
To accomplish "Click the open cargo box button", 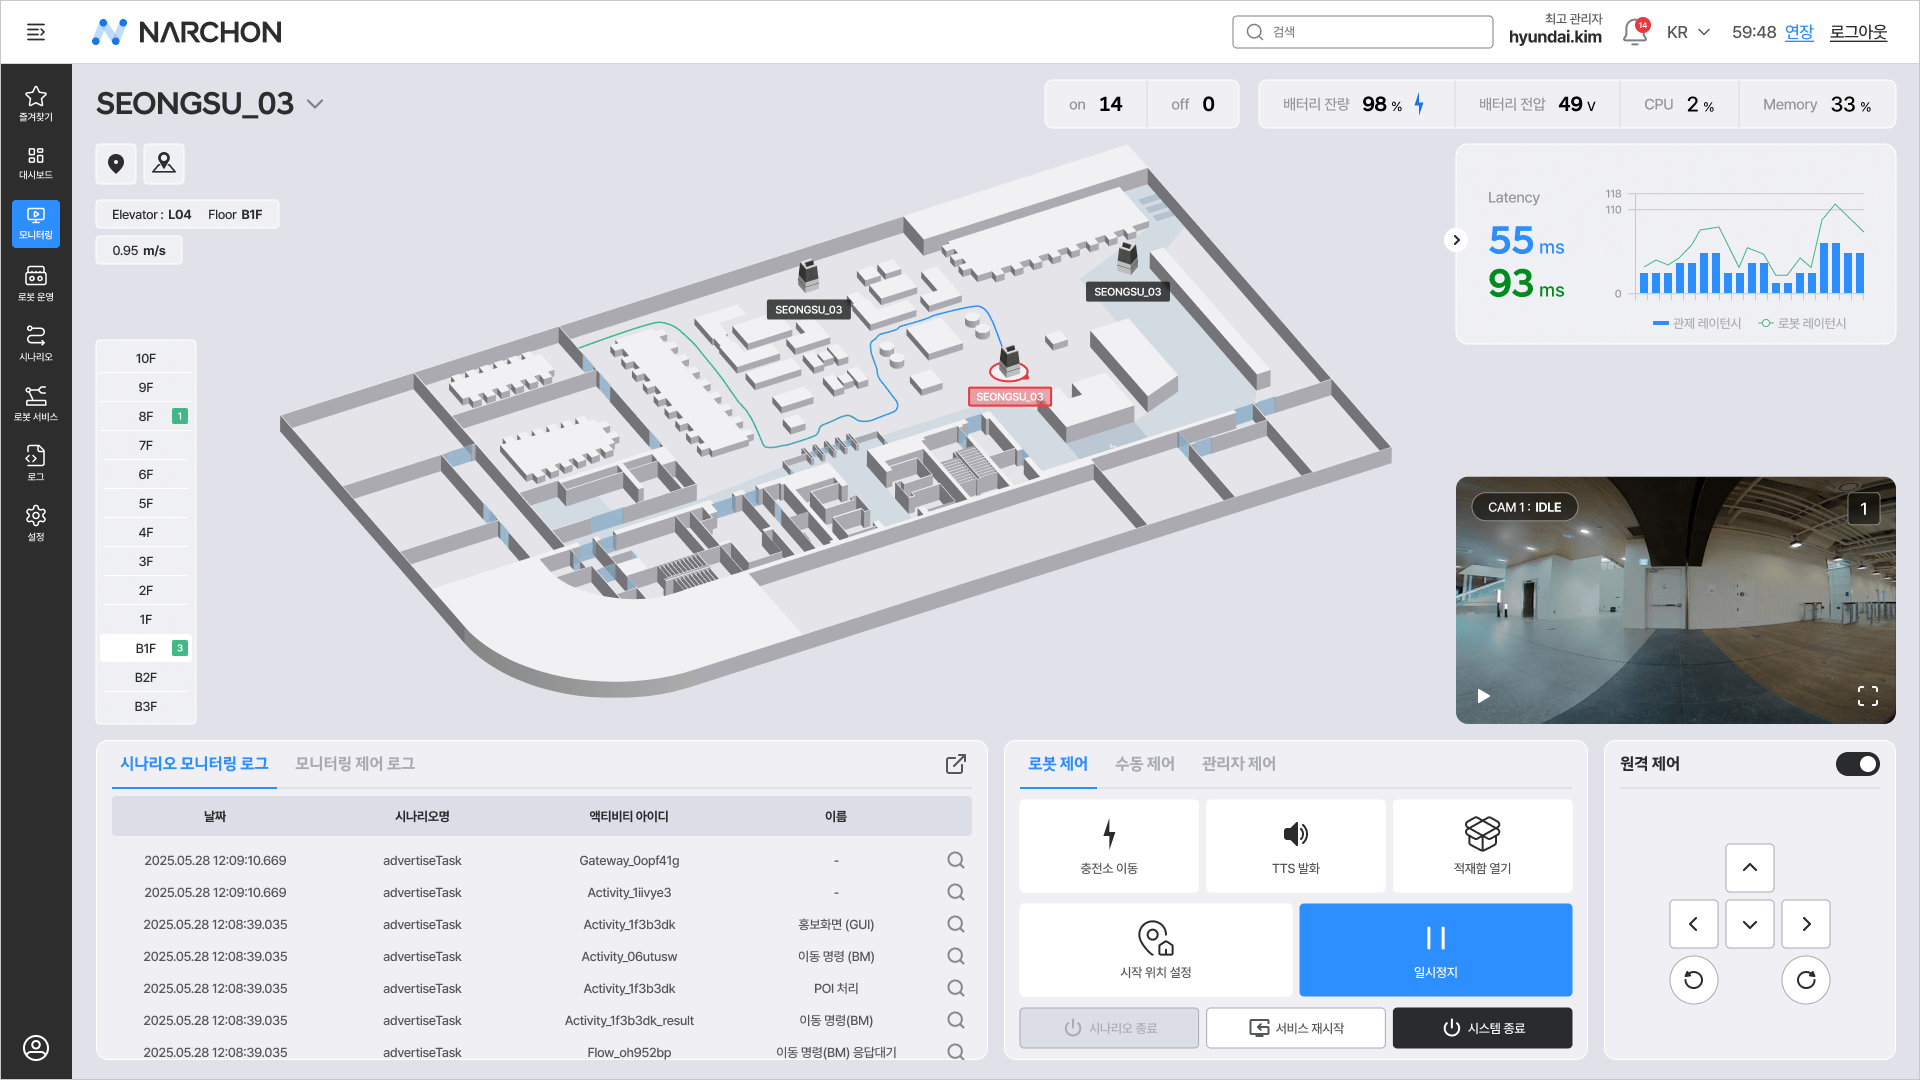I will pyautogui.click(x=1482, y=846).
